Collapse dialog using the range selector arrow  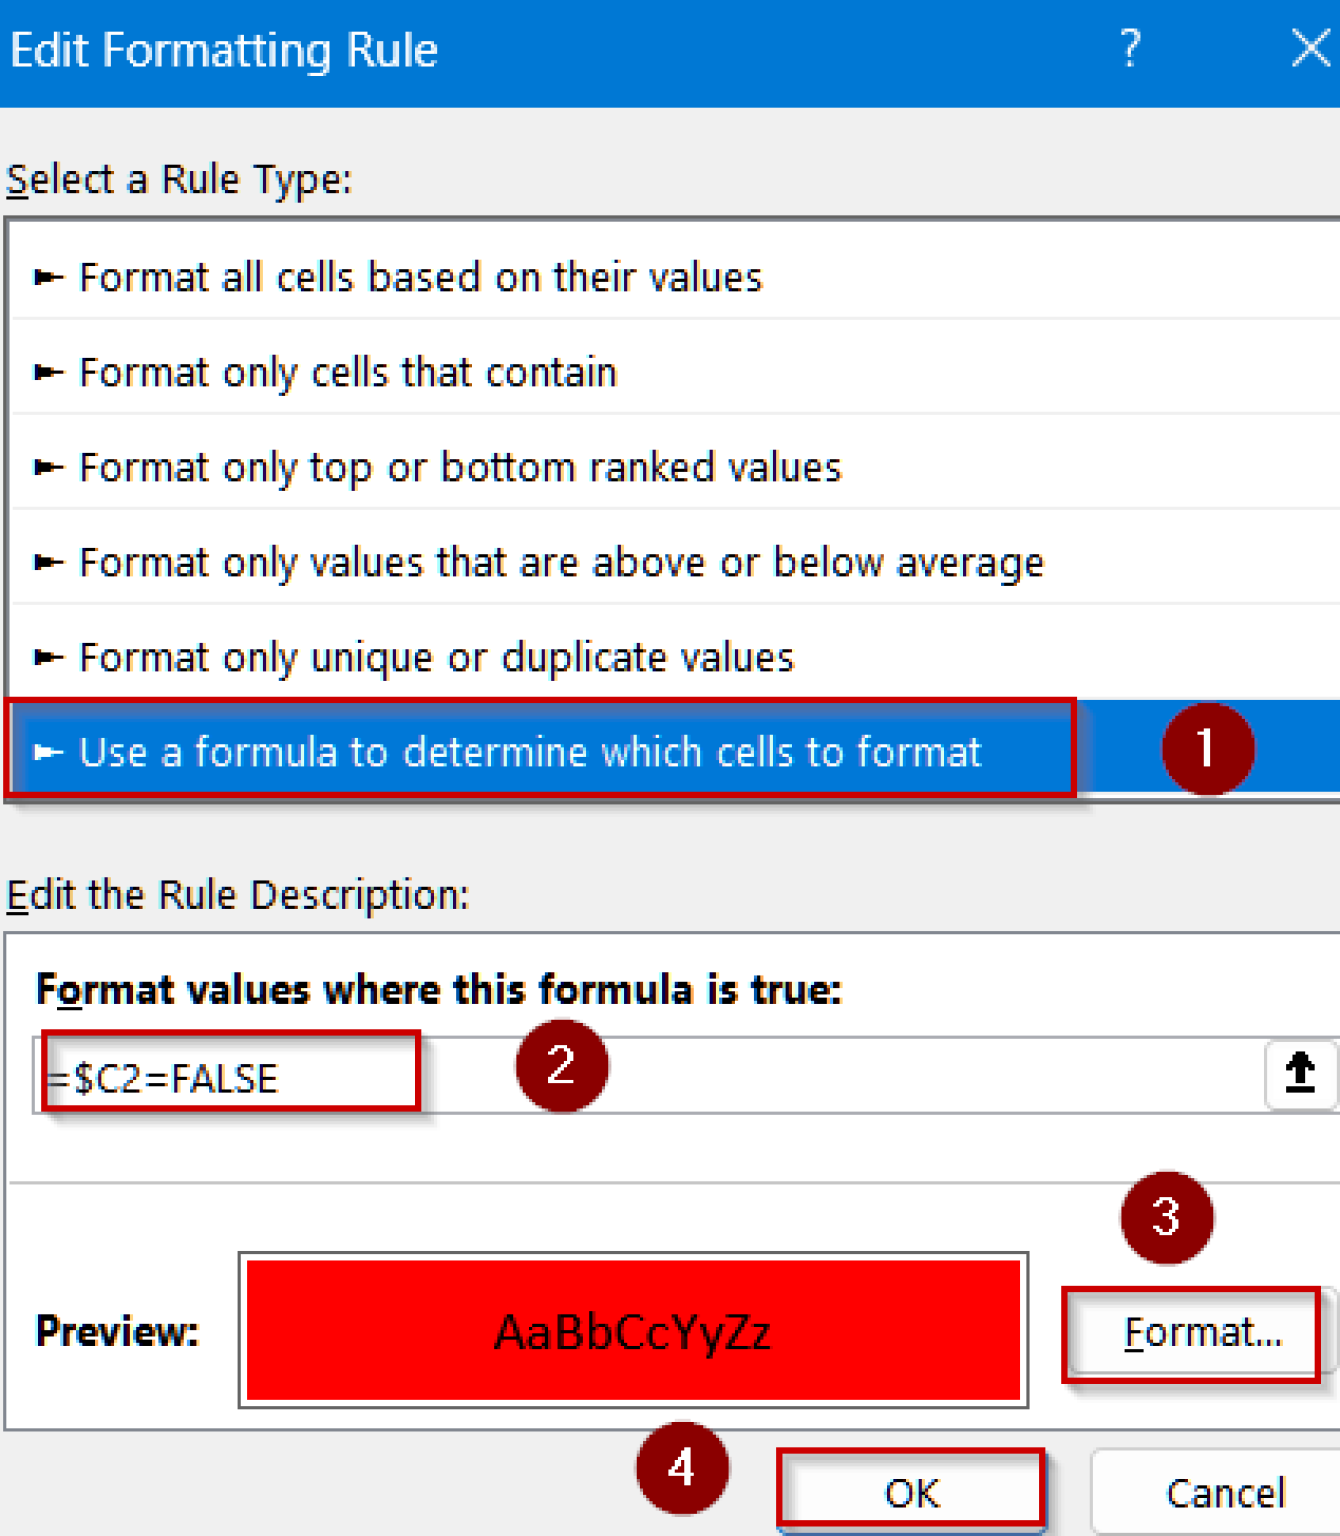click(x=1299, y=1074)
